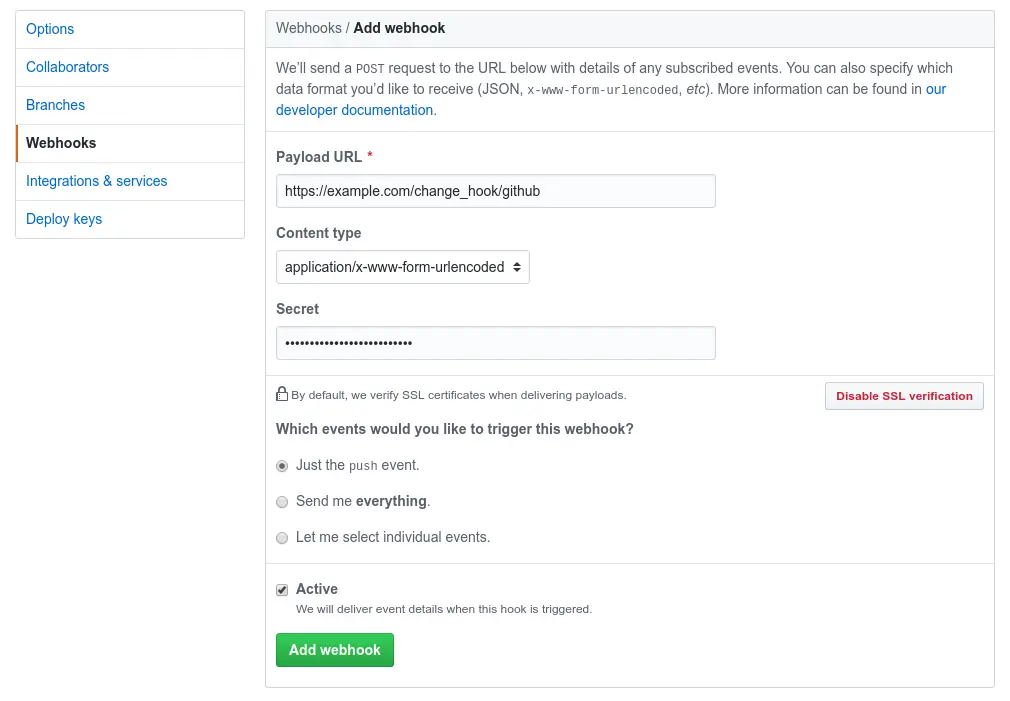Go to Collaborators in the sidebar

pyautogui.click(x=67, y=67)
